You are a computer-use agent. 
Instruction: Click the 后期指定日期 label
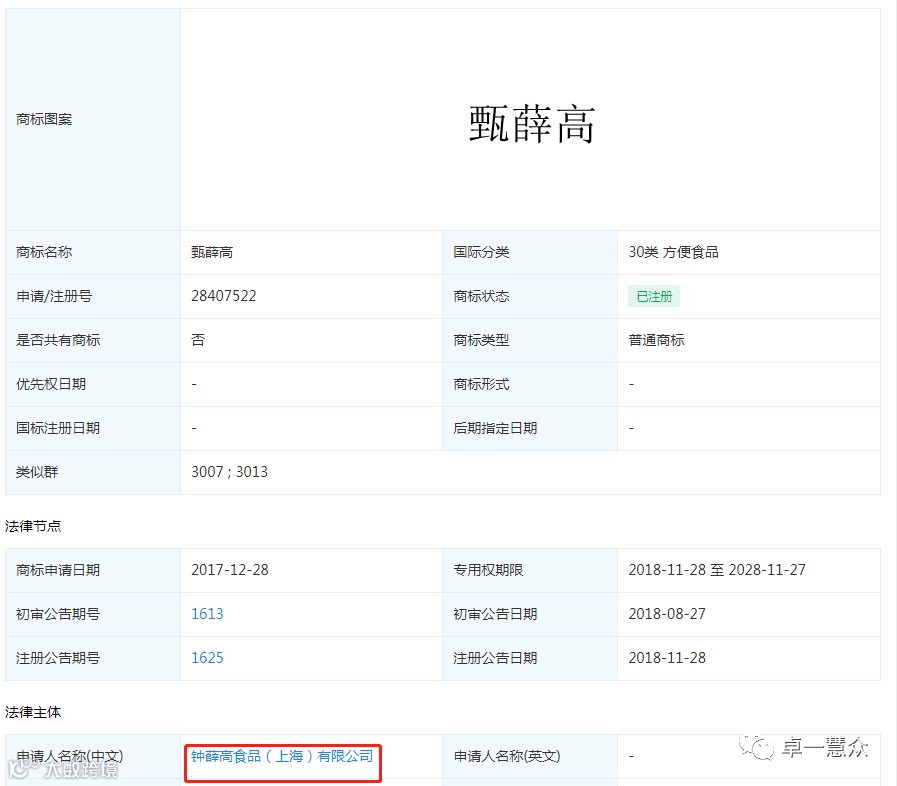point(495,428)
